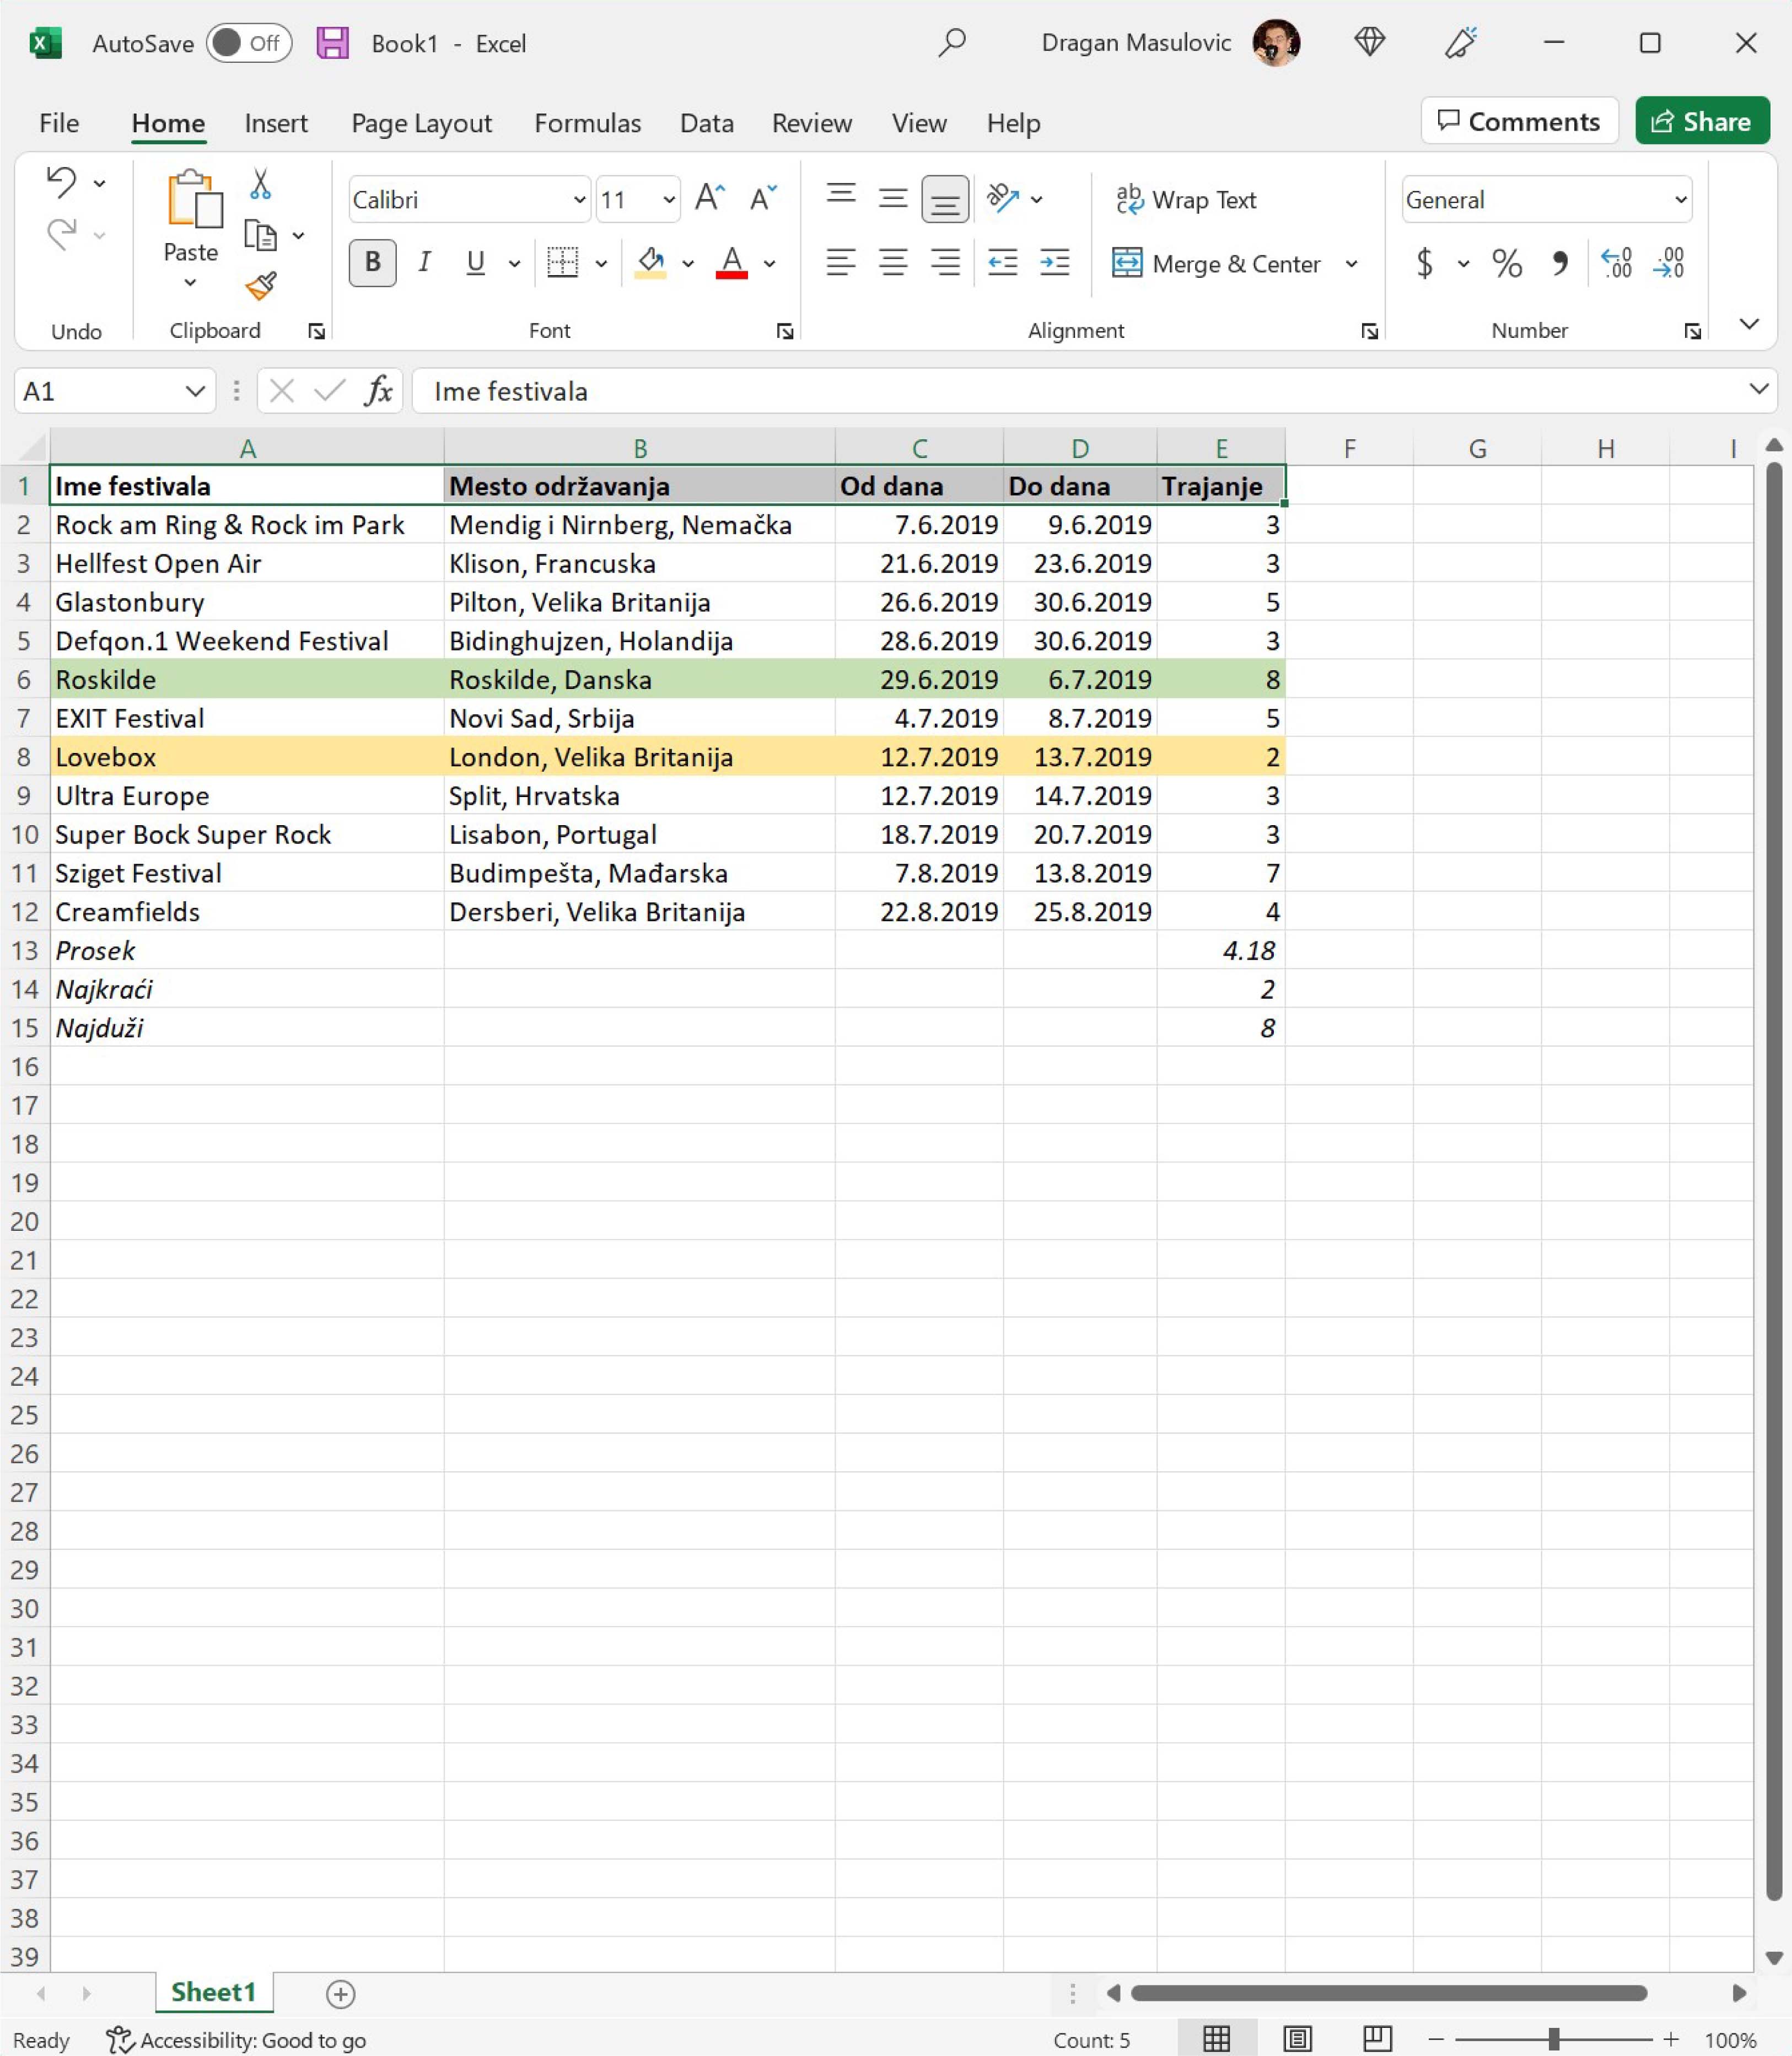Screen dimensions: 1792x2056
Task: Click the Insert Function fx icon
Action: (x=378, y=391)
